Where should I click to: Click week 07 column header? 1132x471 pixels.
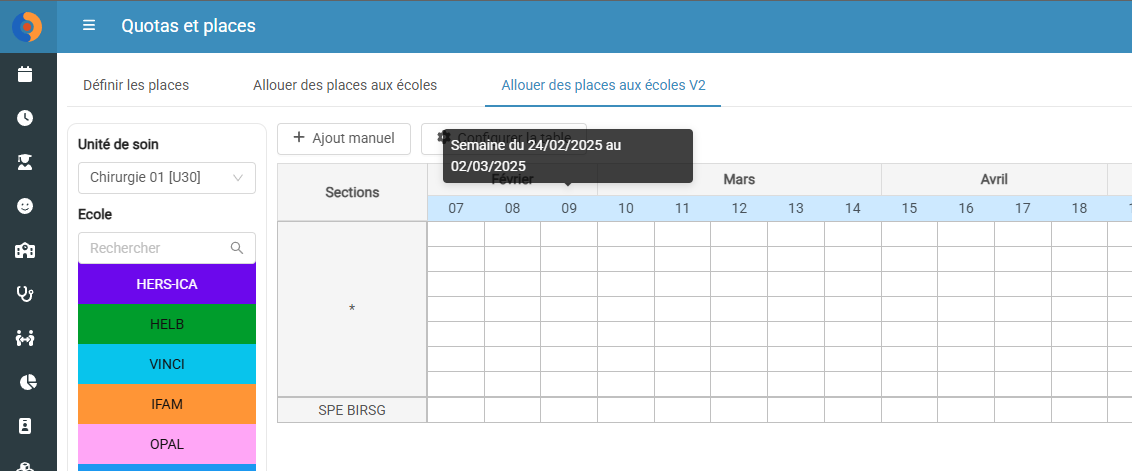click(x=456, y=209)
